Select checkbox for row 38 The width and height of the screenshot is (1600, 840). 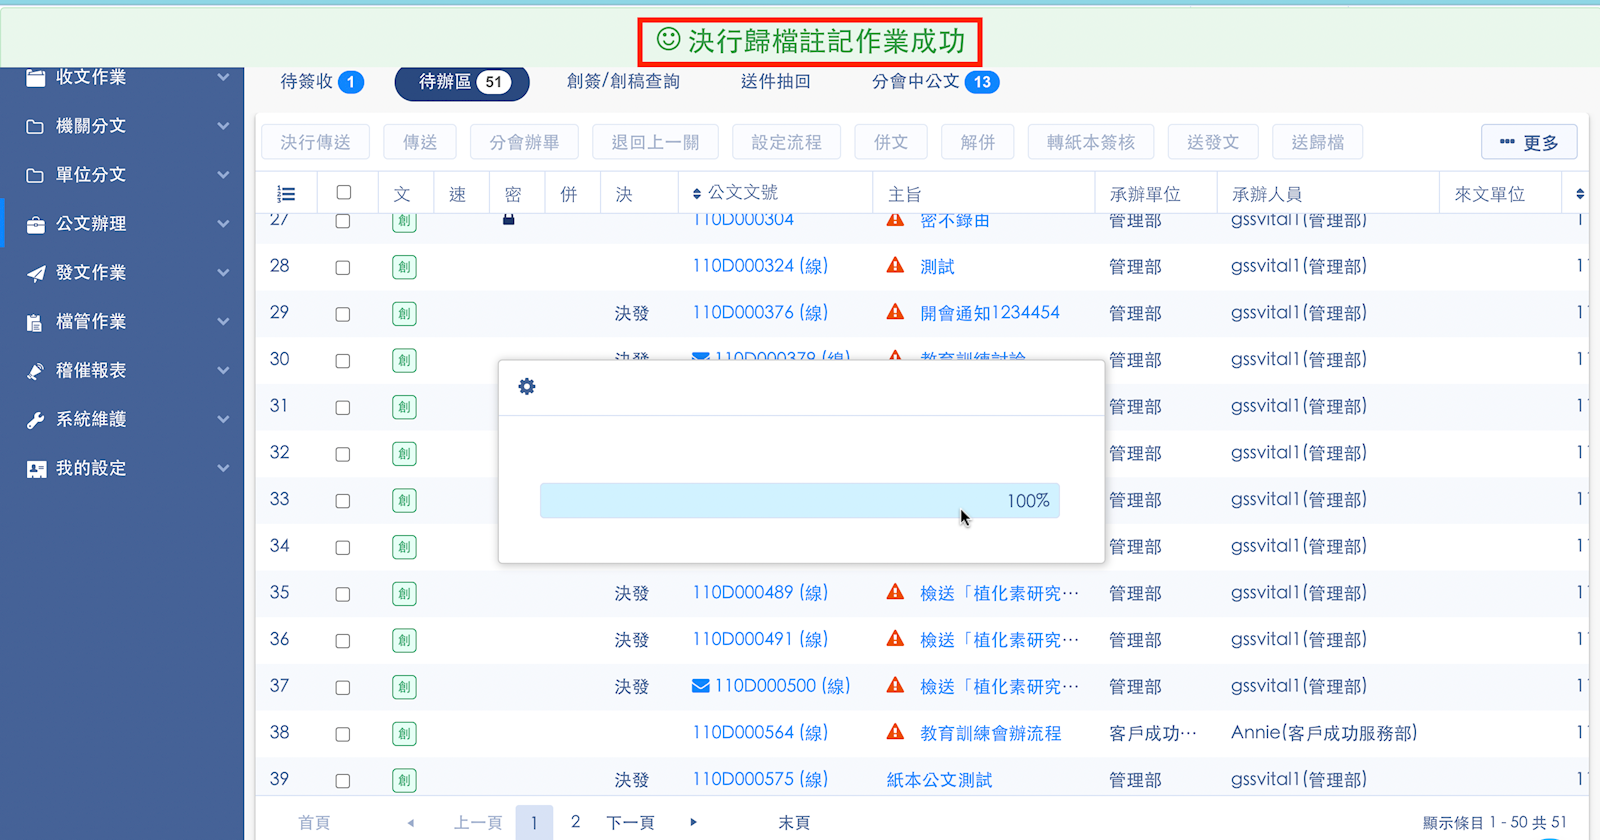coord(343,734)
